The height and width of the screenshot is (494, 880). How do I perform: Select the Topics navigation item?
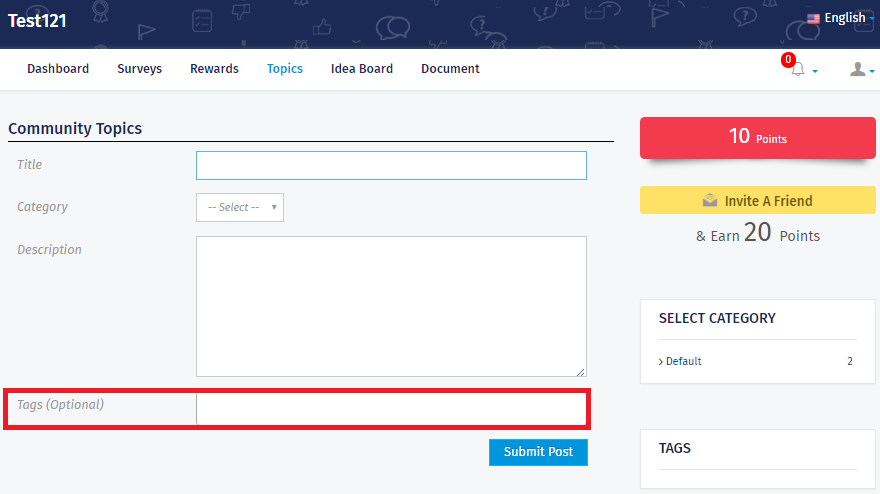click(285, 69)
